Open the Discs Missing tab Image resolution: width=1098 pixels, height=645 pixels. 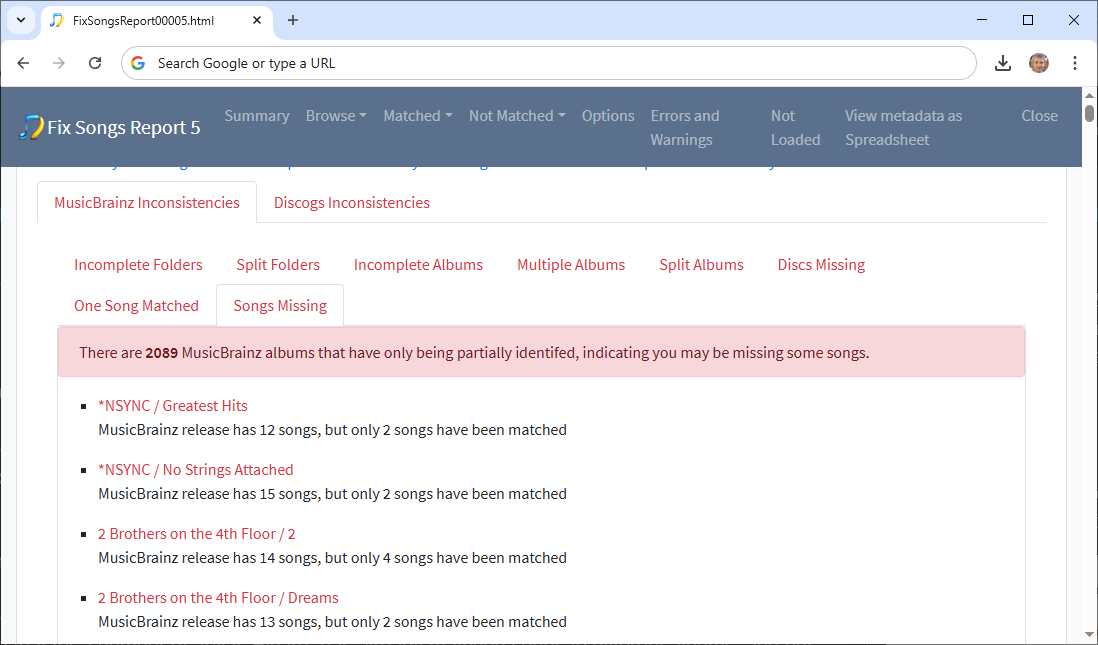[821, 265]
